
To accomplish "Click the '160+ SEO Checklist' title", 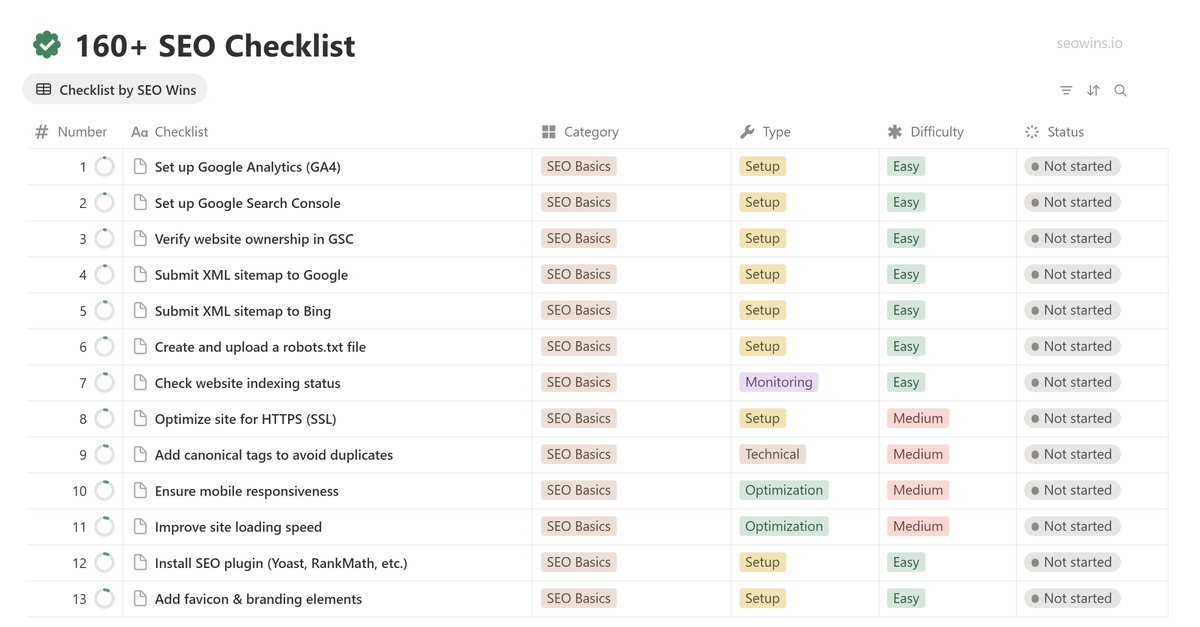I will coord(215,45).
